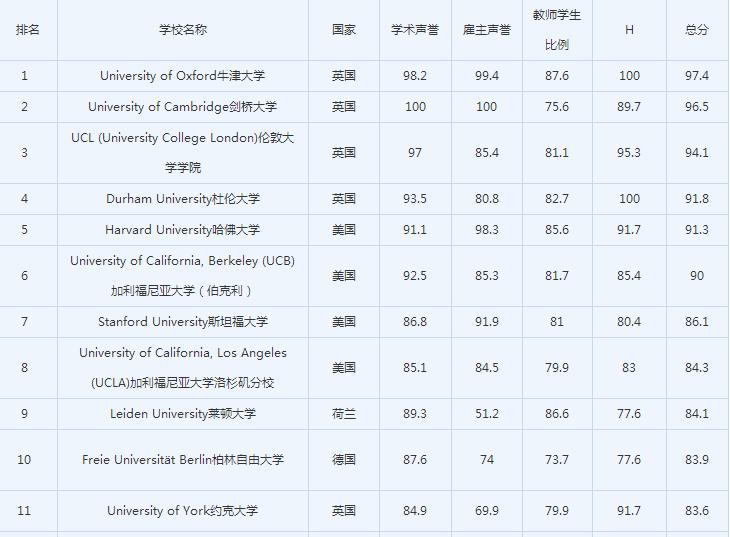
Task: Click rank number 11
Action: click(24, 511)
